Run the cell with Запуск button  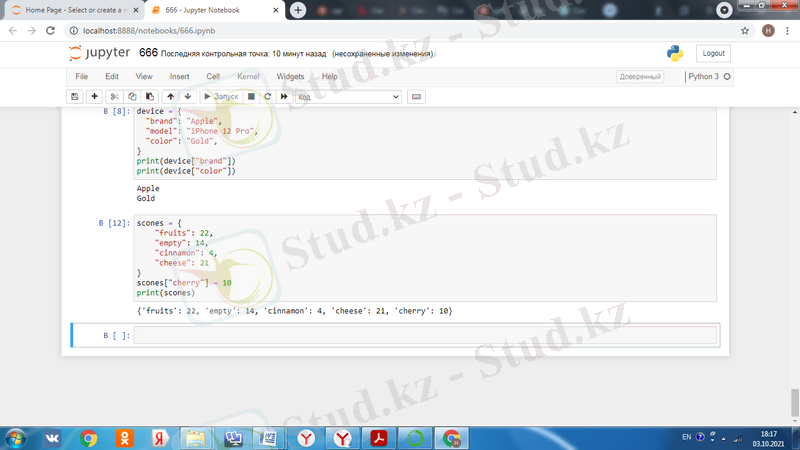pos(221,96)
